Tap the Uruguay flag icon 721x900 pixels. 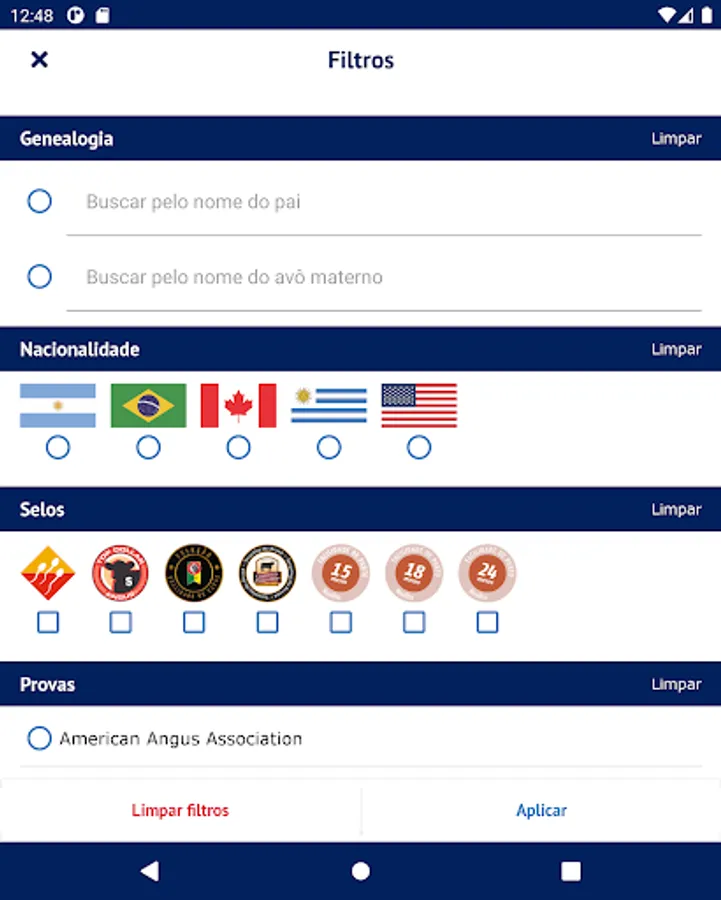coord(329,405)
